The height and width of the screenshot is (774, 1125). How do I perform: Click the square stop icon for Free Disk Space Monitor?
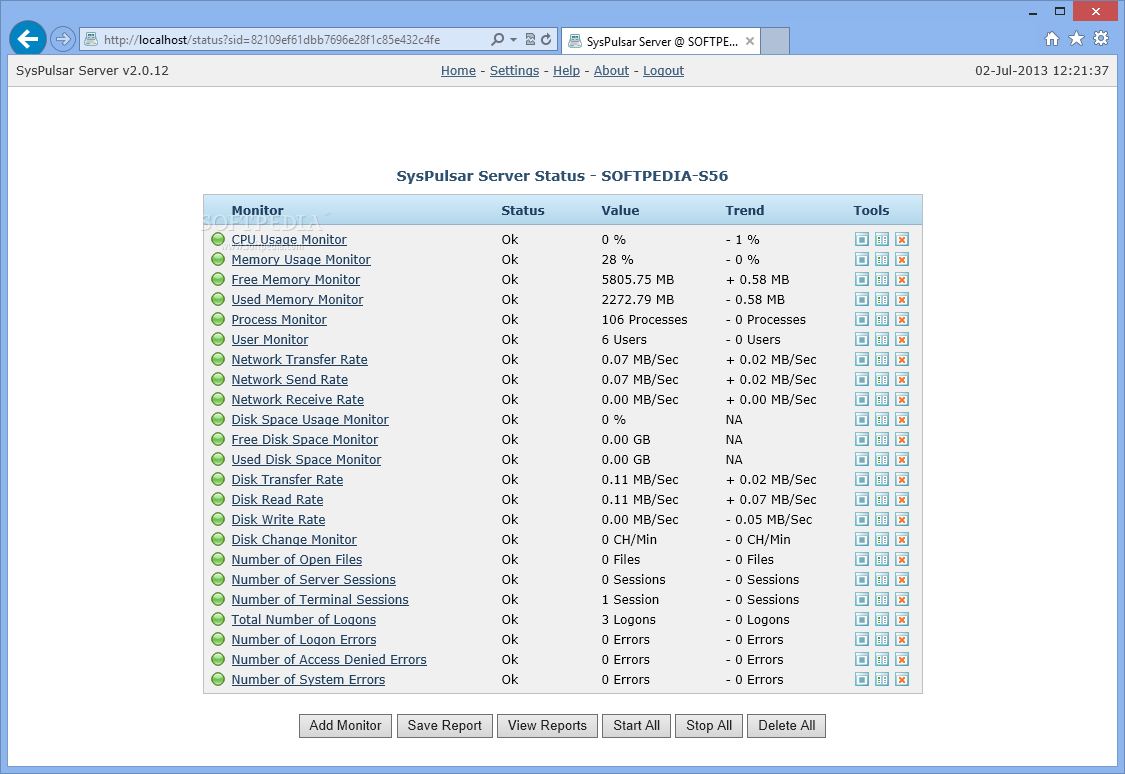[862, 440]
